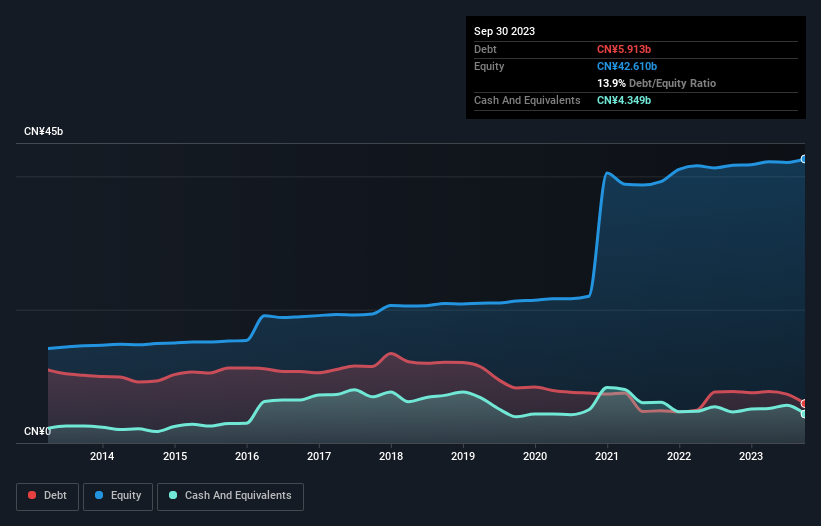Click the 2017 x-axis label
The height and width of the screenshot is (526, 821).
(x=319, y=456)
